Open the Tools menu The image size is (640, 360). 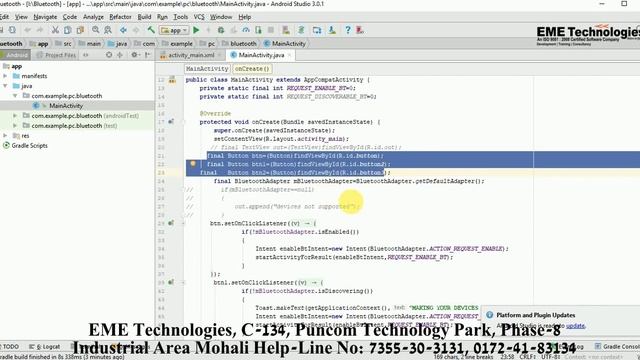tap(180, 17)
